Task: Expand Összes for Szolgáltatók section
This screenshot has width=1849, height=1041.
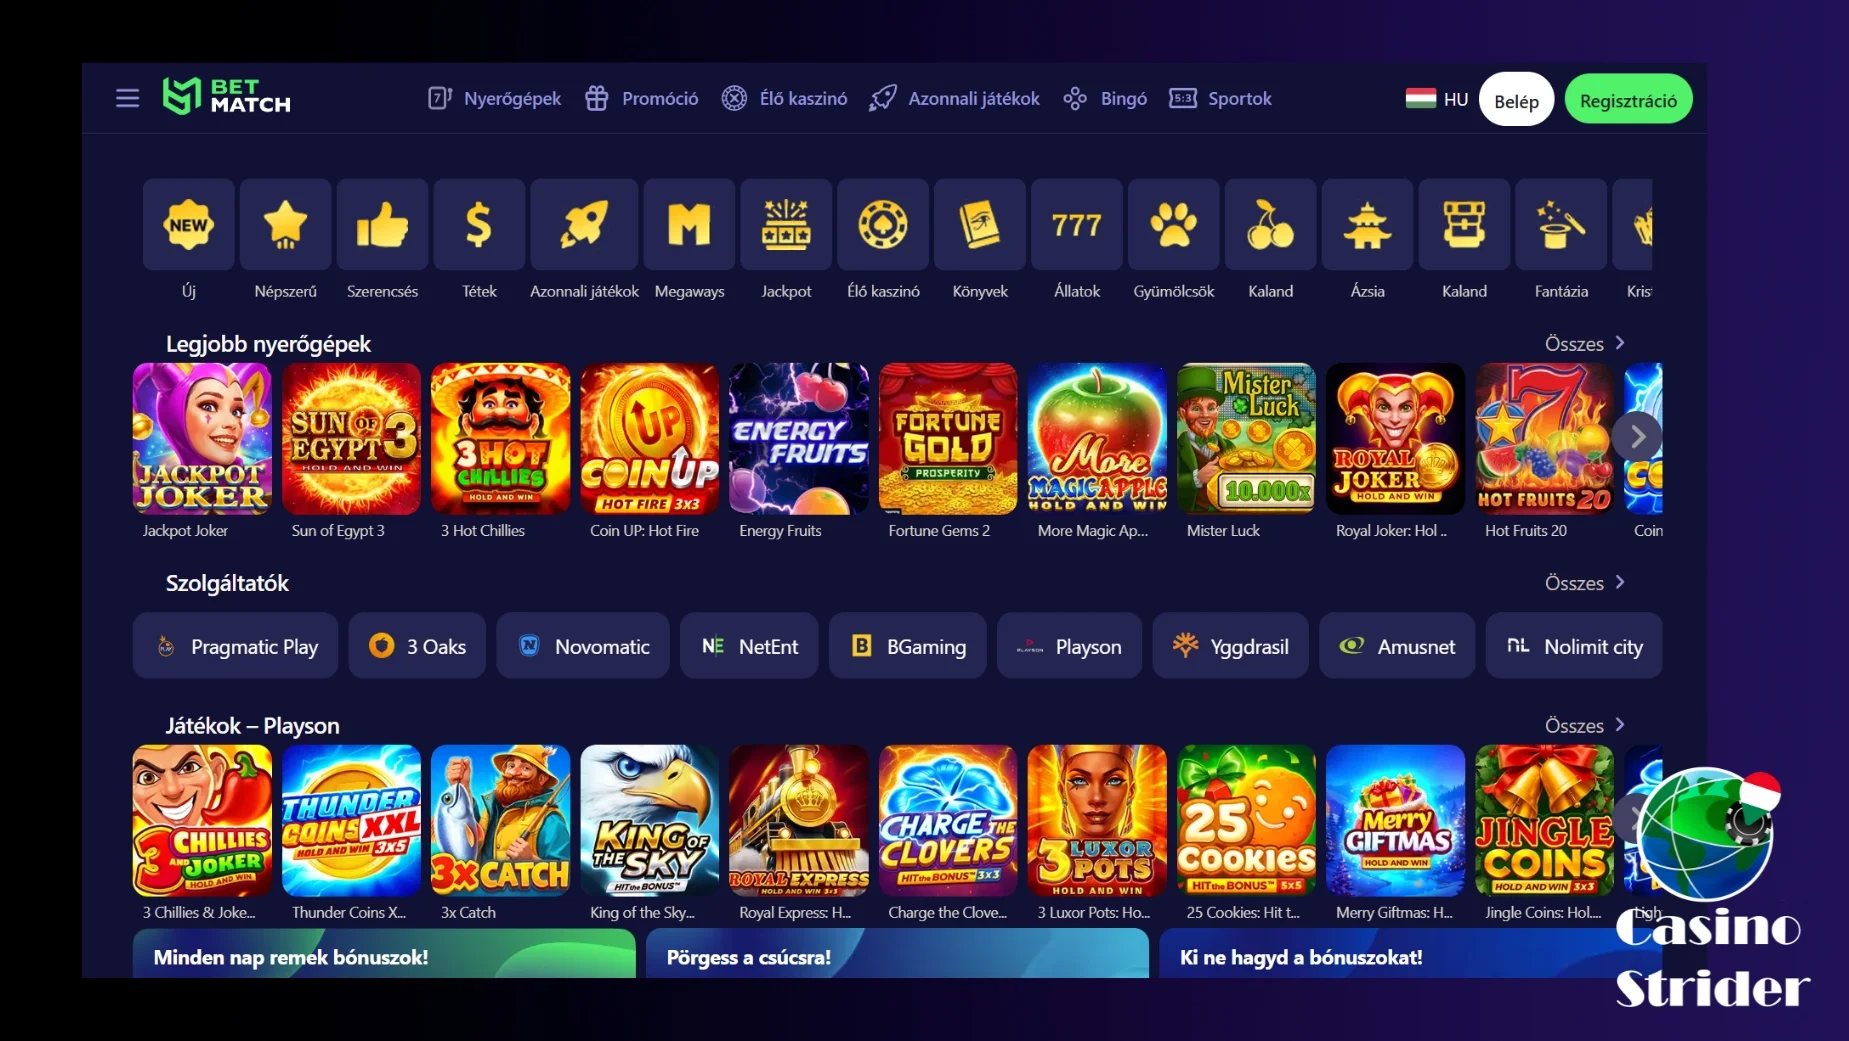Action: point(1585,583)
